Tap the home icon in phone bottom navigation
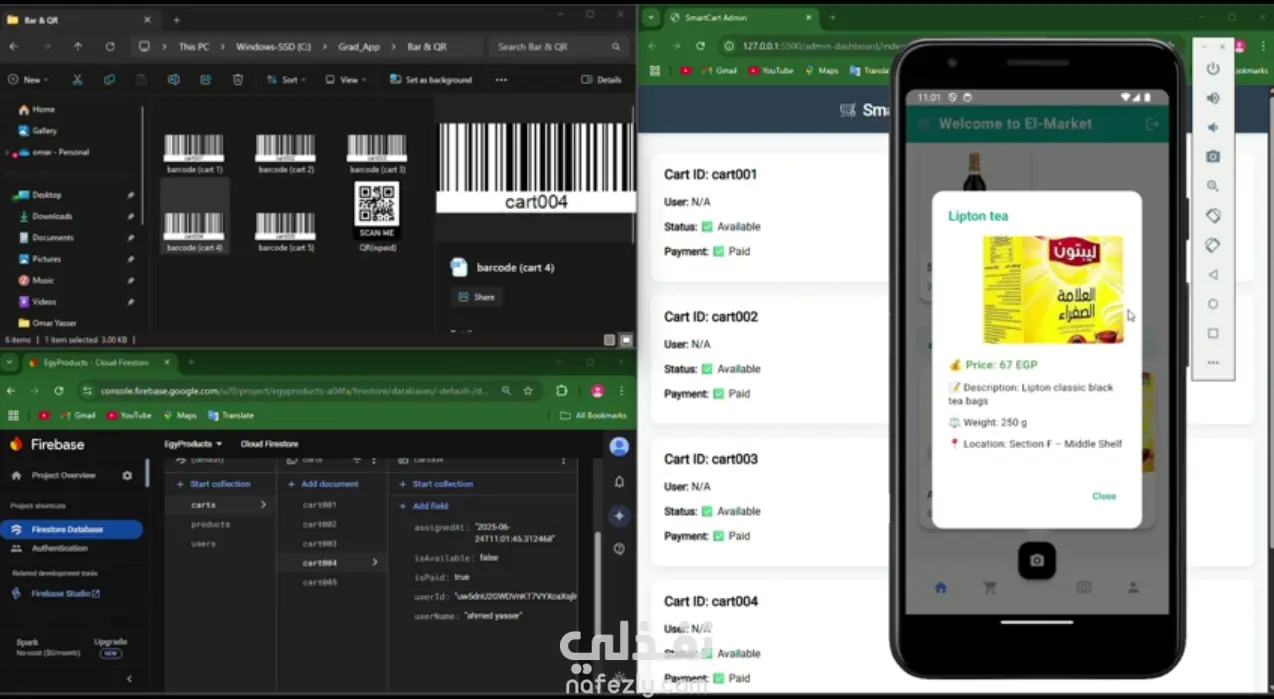This screenshot has width=1274, height=699. [940, 588]
